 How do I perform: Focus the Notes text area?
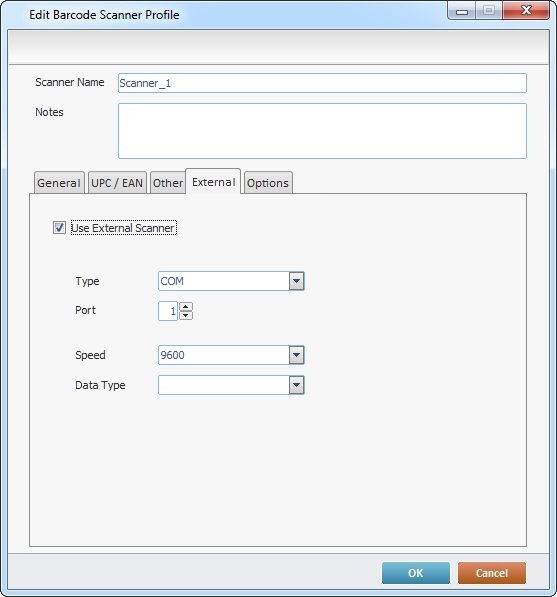(x=322, y=131)
